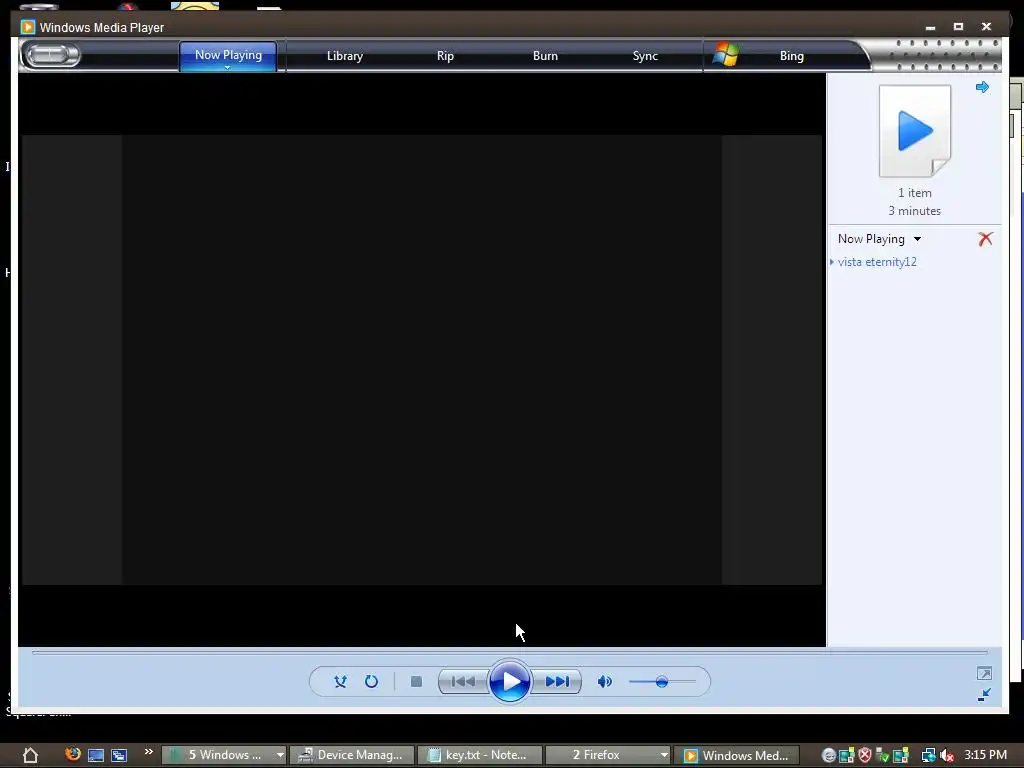Click the muted volume tray icon
This screenshot has width=1024, height=768.
[946, 756]
